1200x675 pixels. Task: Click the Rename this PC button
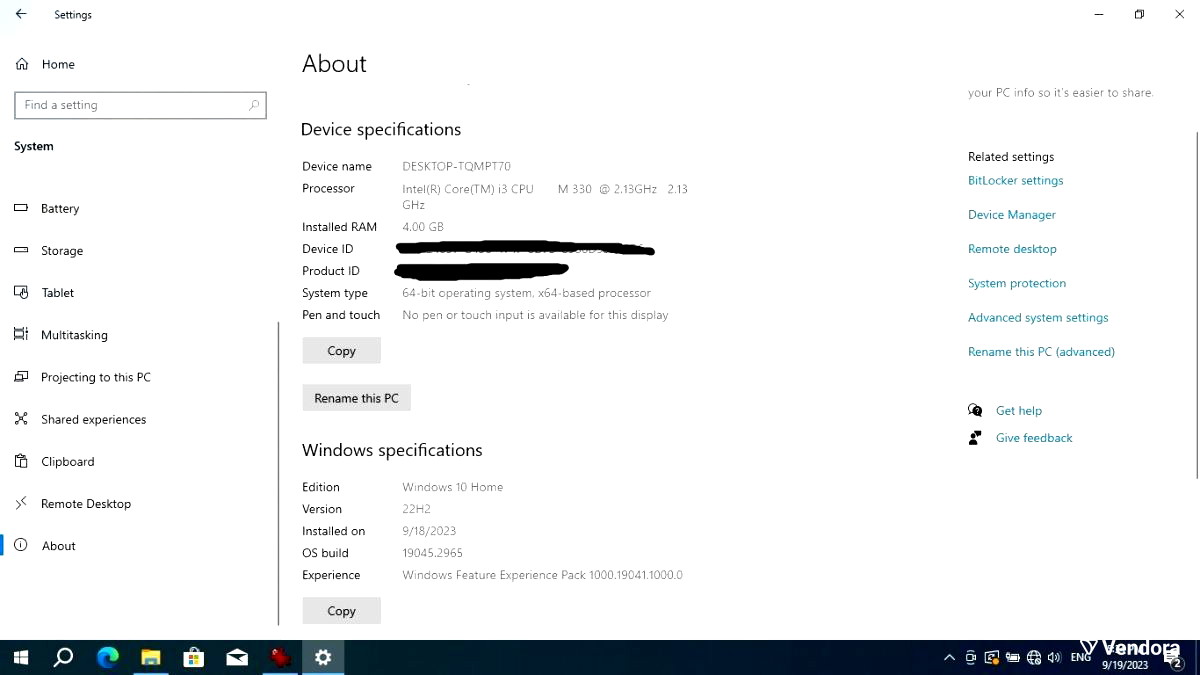(x=356, y=398)
